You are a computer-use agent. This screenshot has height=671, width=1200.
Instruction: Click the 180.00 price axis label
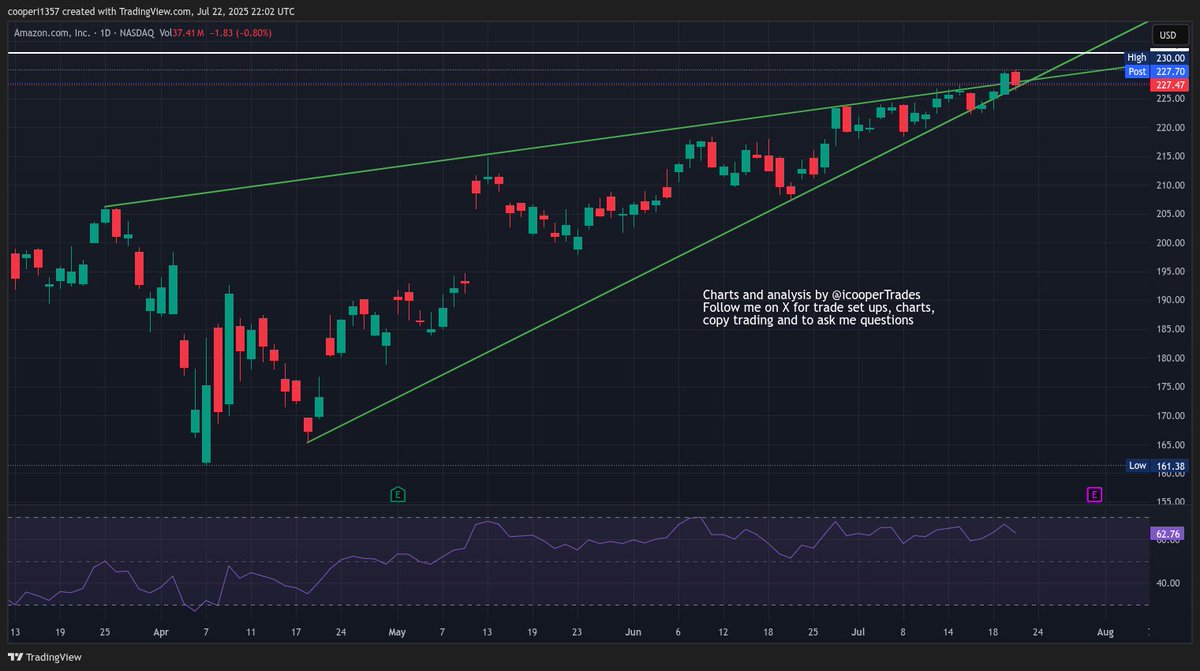(1170, 358)
